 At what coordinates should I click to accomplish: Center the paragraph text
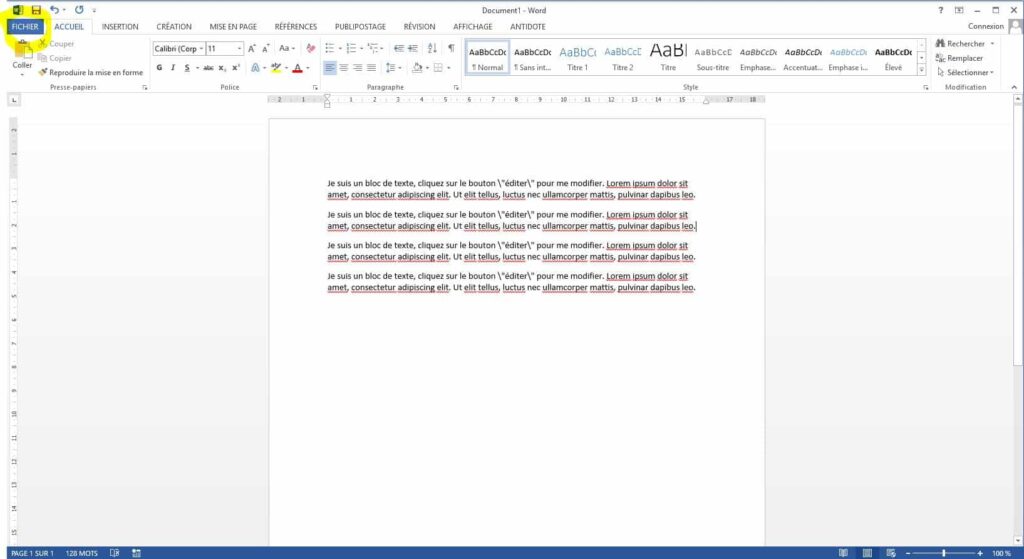point(344,68)
